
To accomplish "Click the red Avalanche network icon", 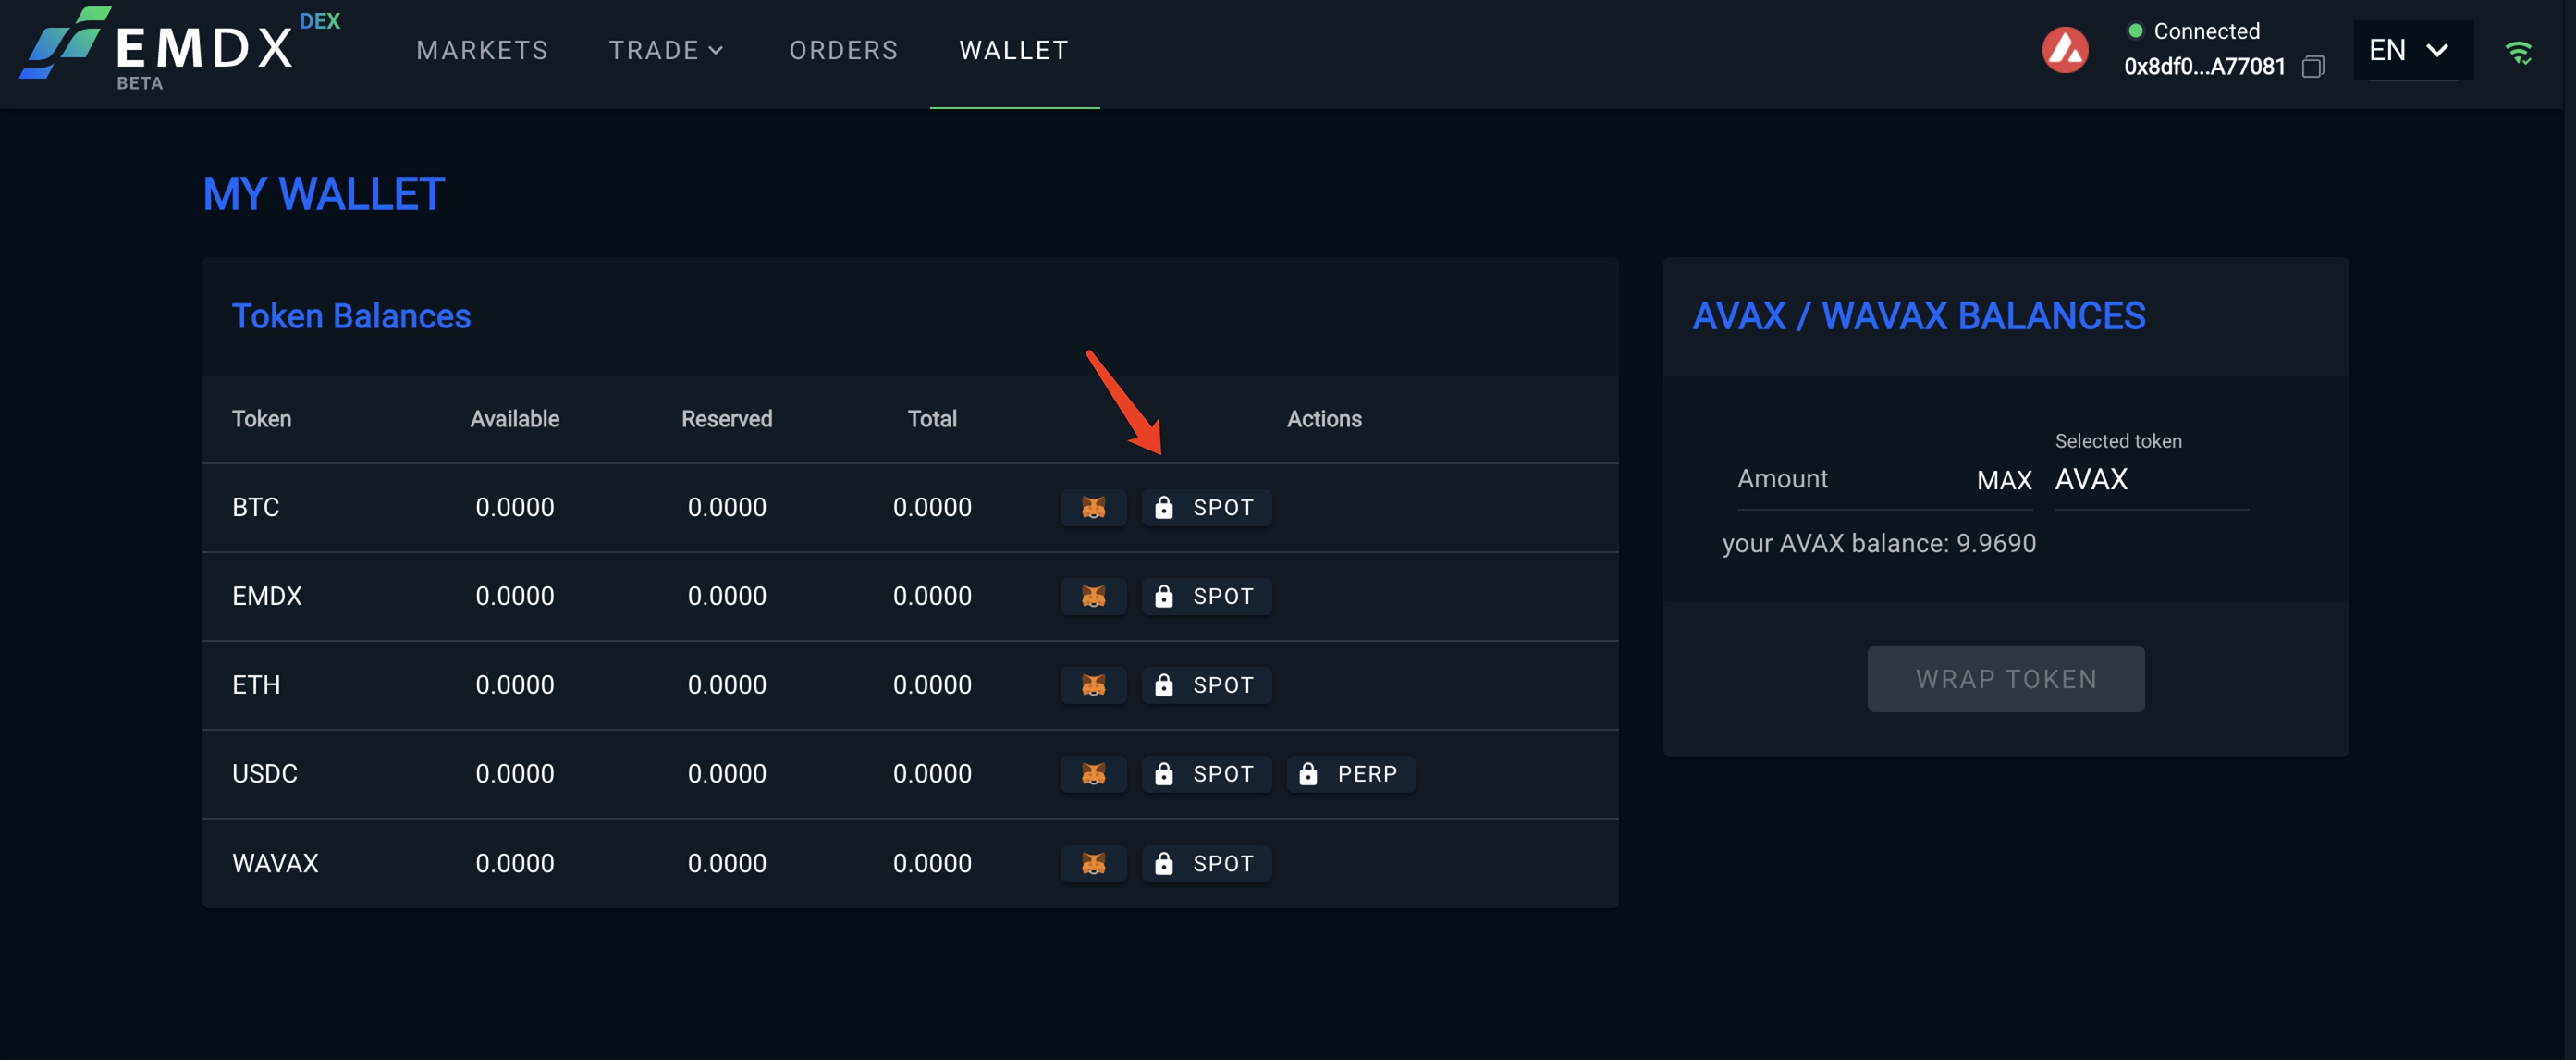I will tap(2065, 50).
